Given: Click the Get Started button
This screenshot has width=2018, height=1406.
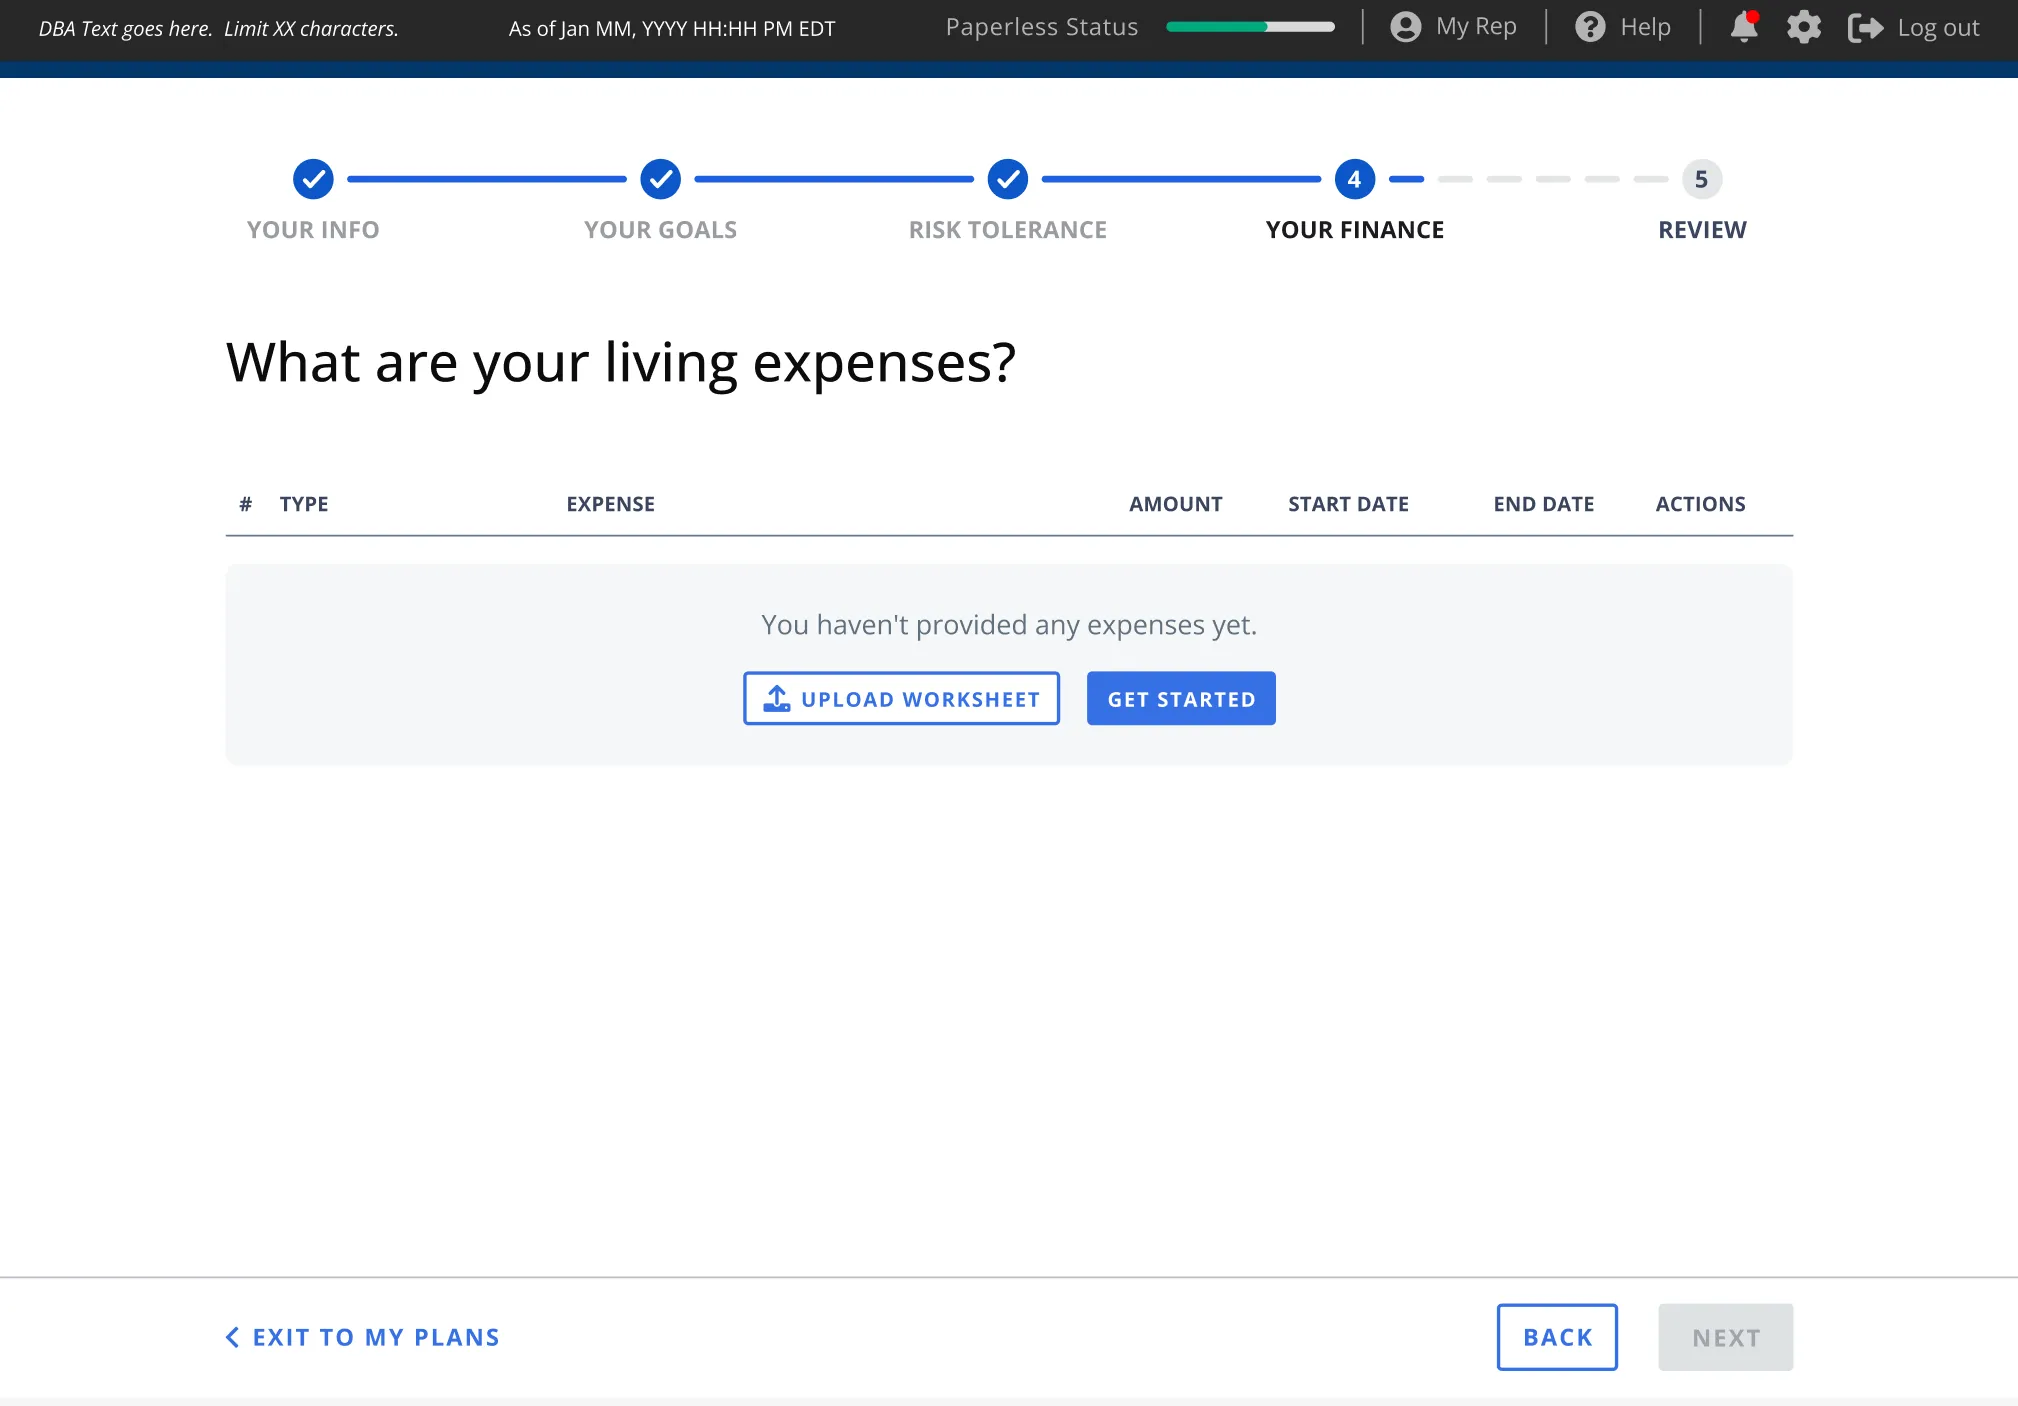Looking at the screenshot, I should click(1181, 698).
